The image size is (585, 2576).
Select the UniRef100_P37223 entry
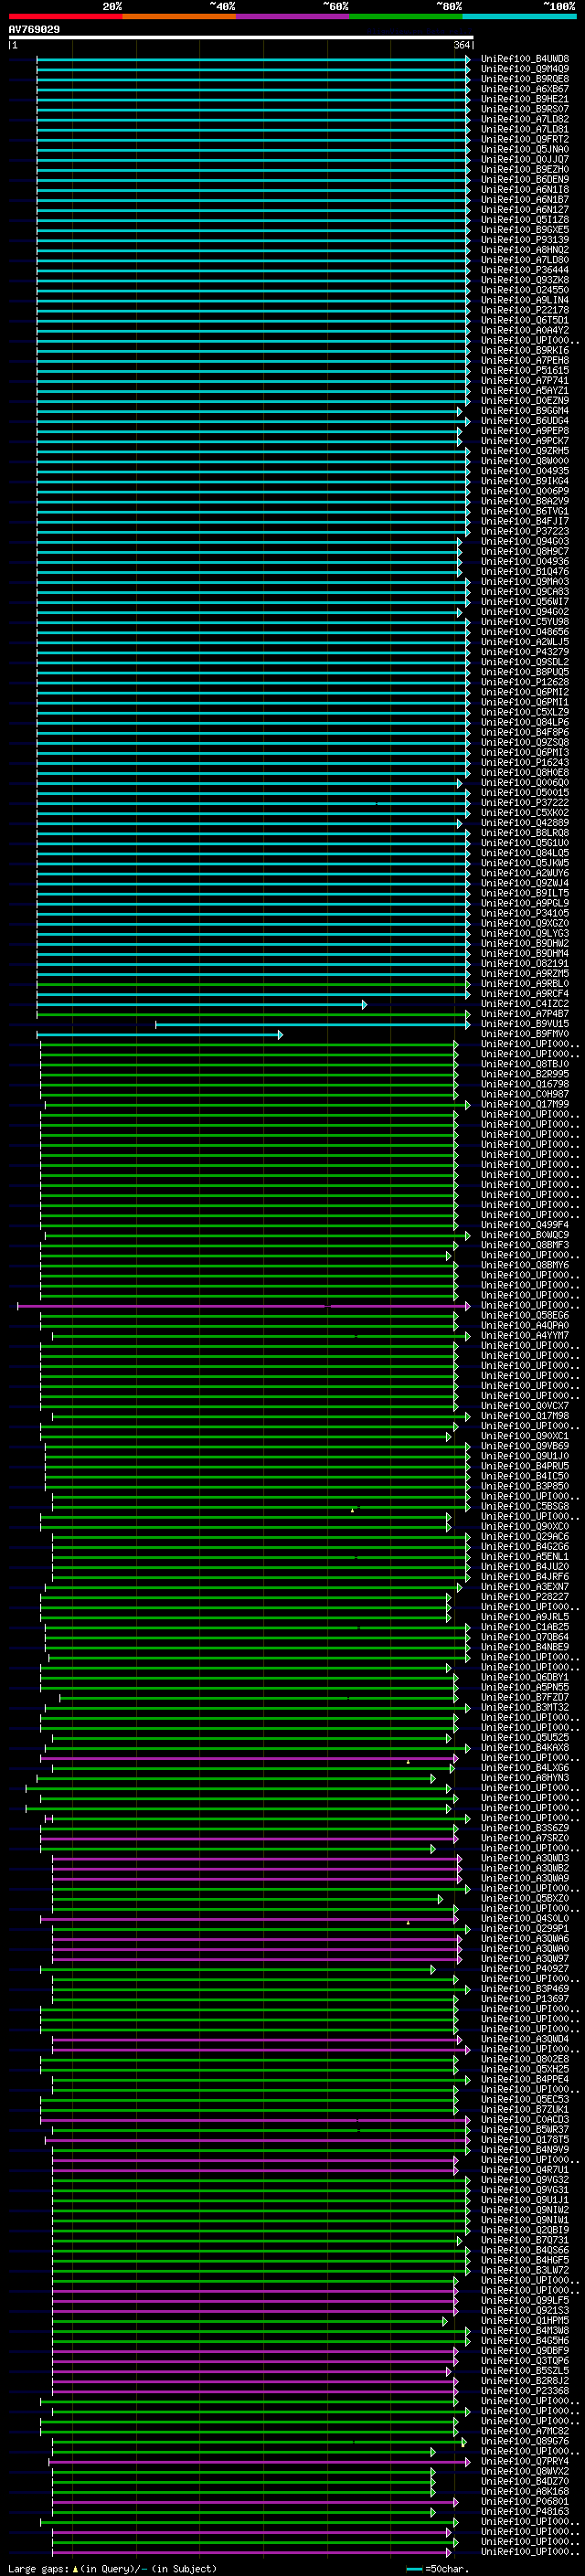click(x=525, y=532)
